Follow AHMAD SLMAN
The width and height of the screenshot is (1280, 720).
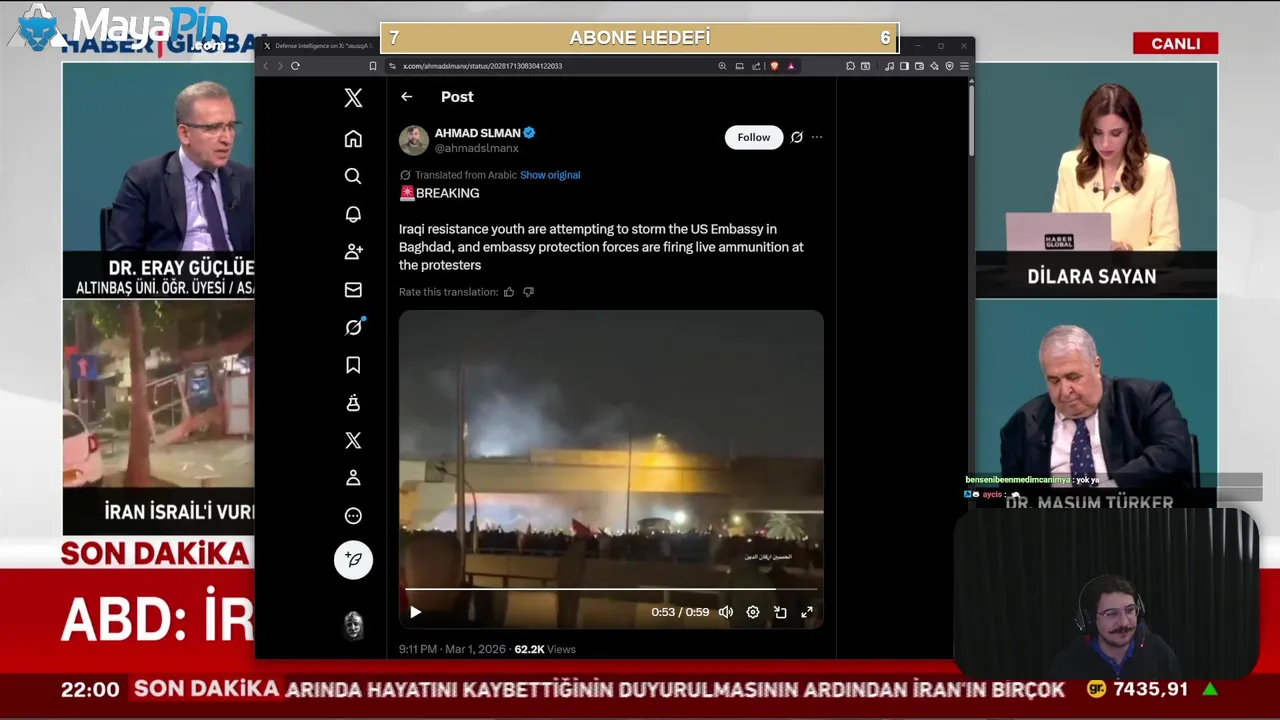coord(754,137)
